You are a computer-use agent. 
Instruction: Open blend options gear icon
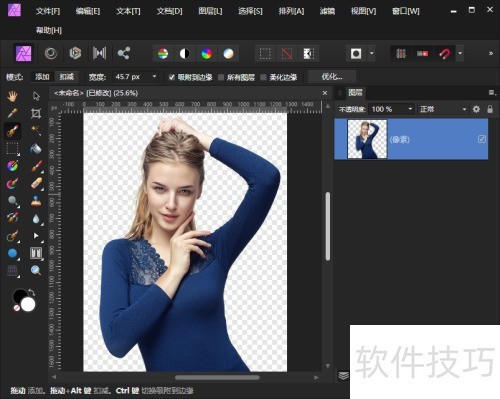tap(476, 109)
